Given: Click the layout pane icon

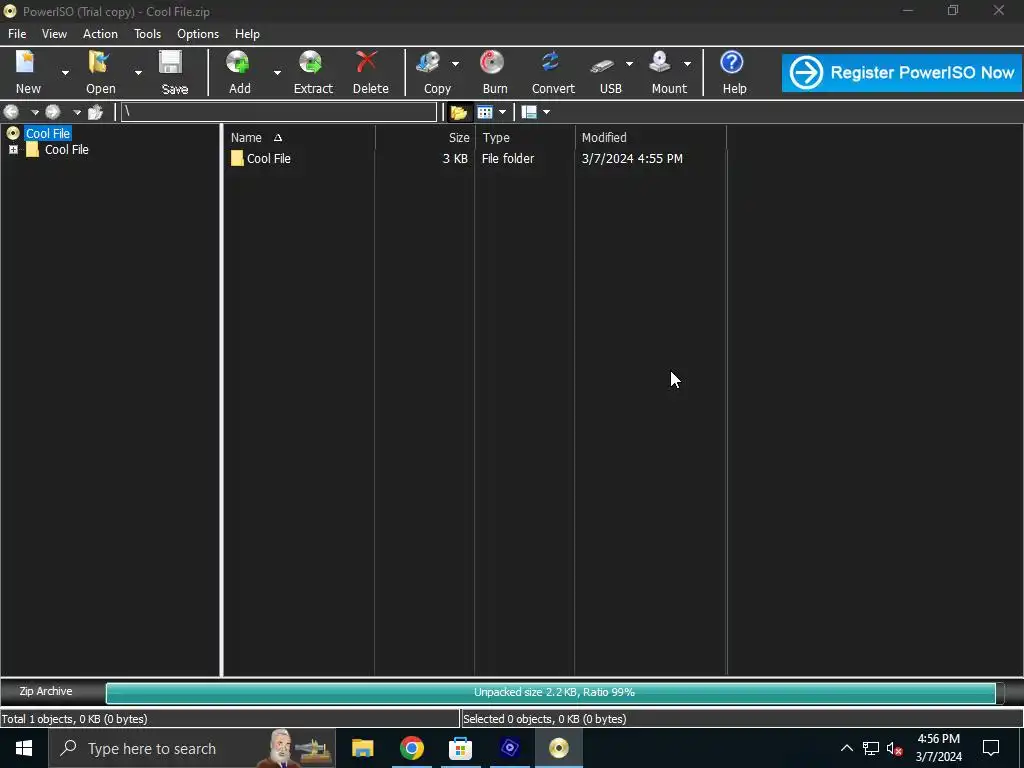Looking at the screenshot, I should tap(529, 112).
